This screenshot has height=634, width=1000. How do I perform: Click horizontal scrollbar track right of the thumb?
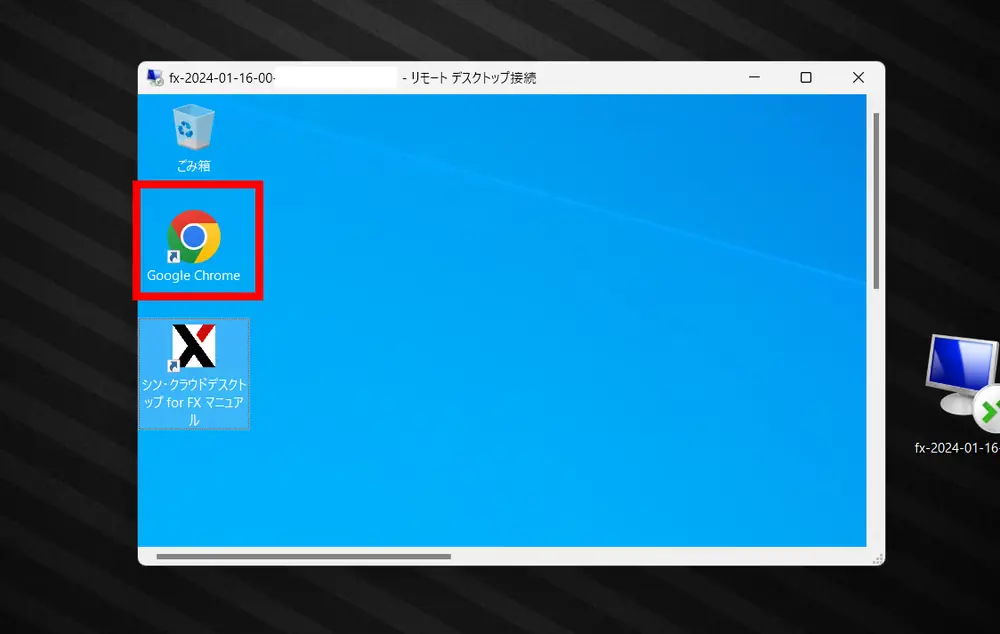pyautogui.click(x=650, y=556)
